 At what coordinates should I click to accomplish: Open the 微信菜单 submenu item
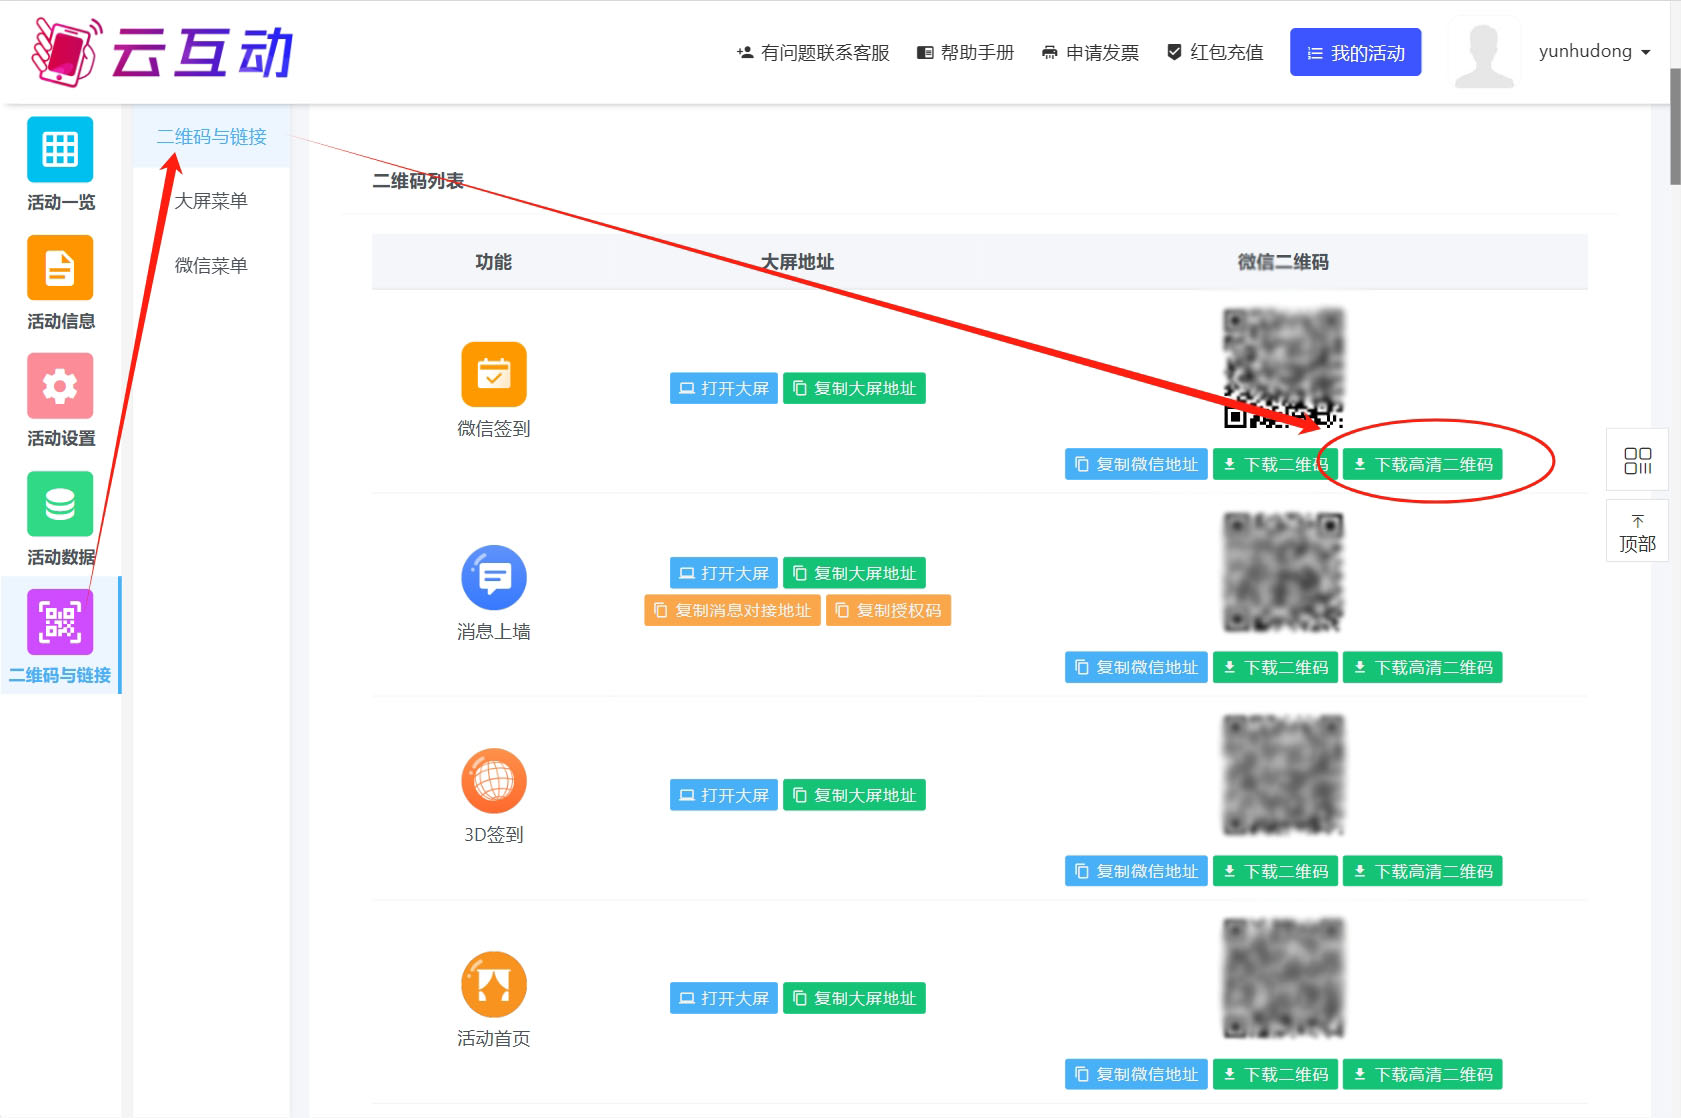tap(211, 265)
